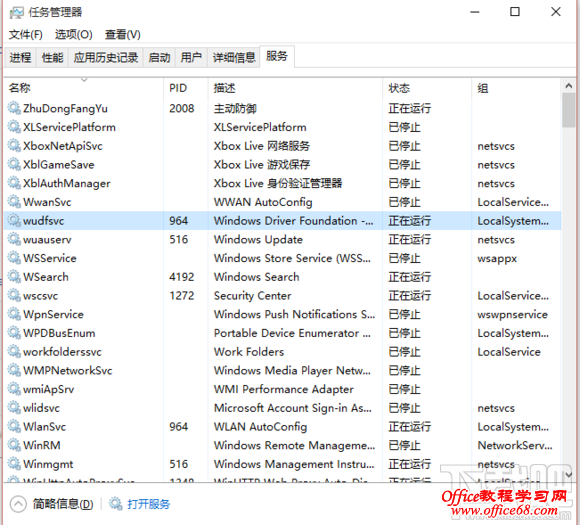Switch to the 用户 tab
The image size is (580, 525).
click(191, 57)
